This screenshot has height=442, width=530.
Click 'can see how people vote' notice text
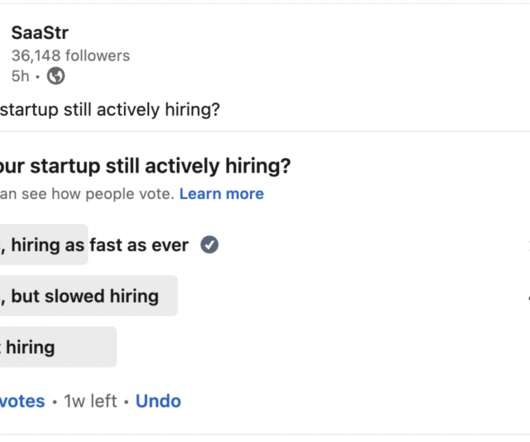pos(87,194)
